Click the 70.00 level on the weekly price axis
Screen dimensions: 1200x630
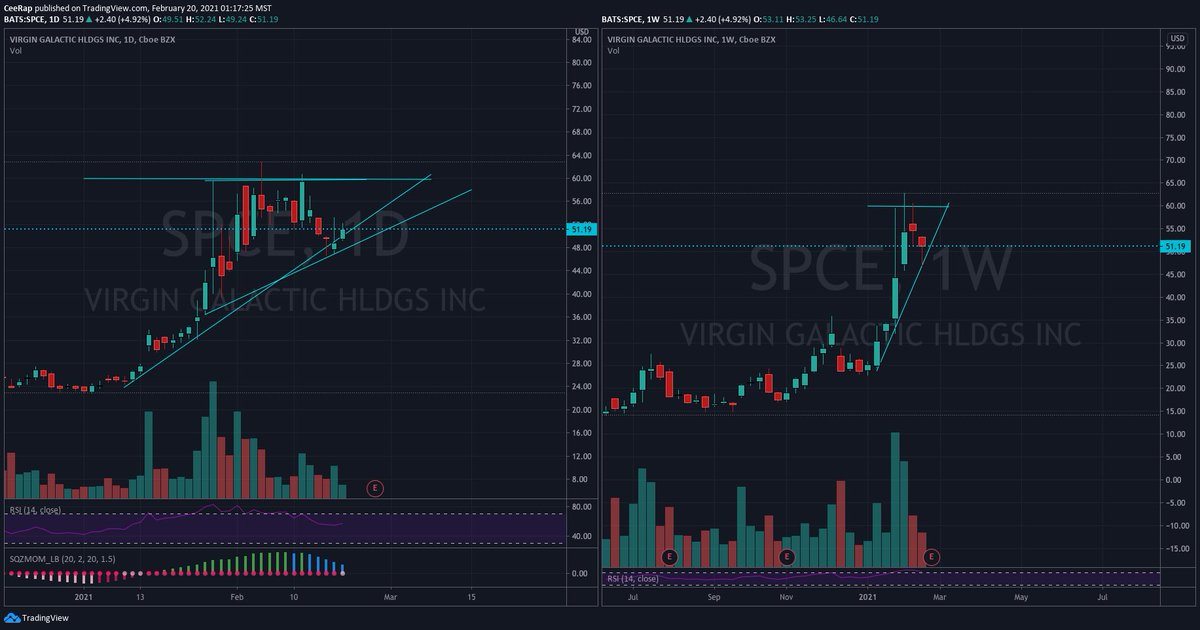1176,160
